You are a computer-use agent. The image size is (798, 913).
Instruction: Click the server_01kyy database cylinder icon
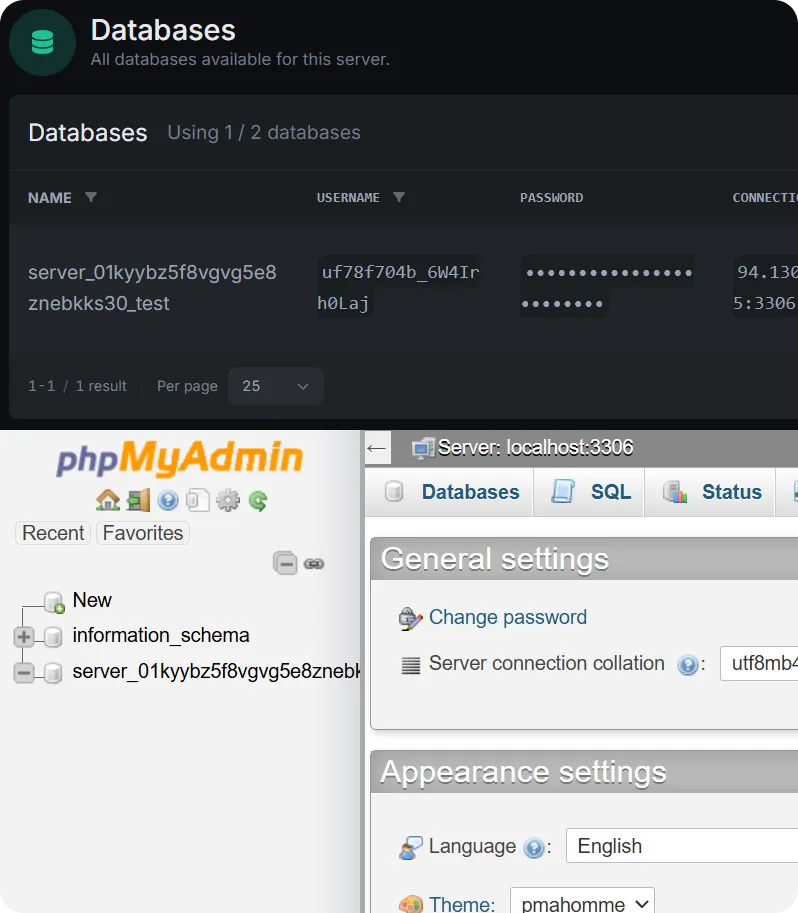click(53, 673)
